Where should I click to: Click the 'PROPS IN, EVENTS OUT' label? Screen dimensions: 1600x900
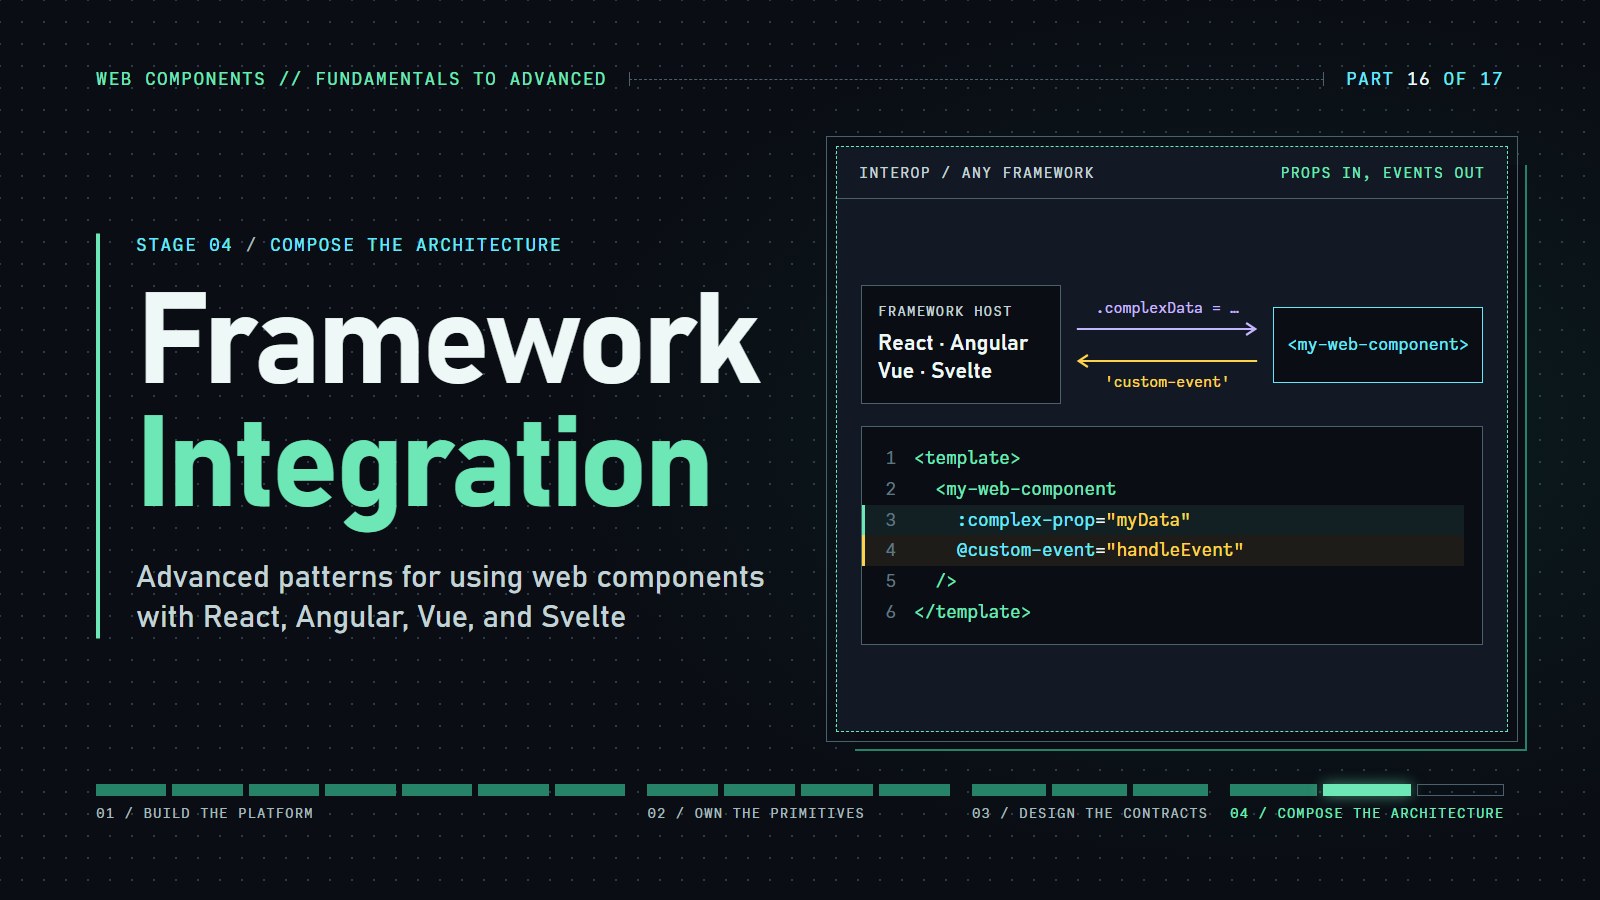[1382, 173]
